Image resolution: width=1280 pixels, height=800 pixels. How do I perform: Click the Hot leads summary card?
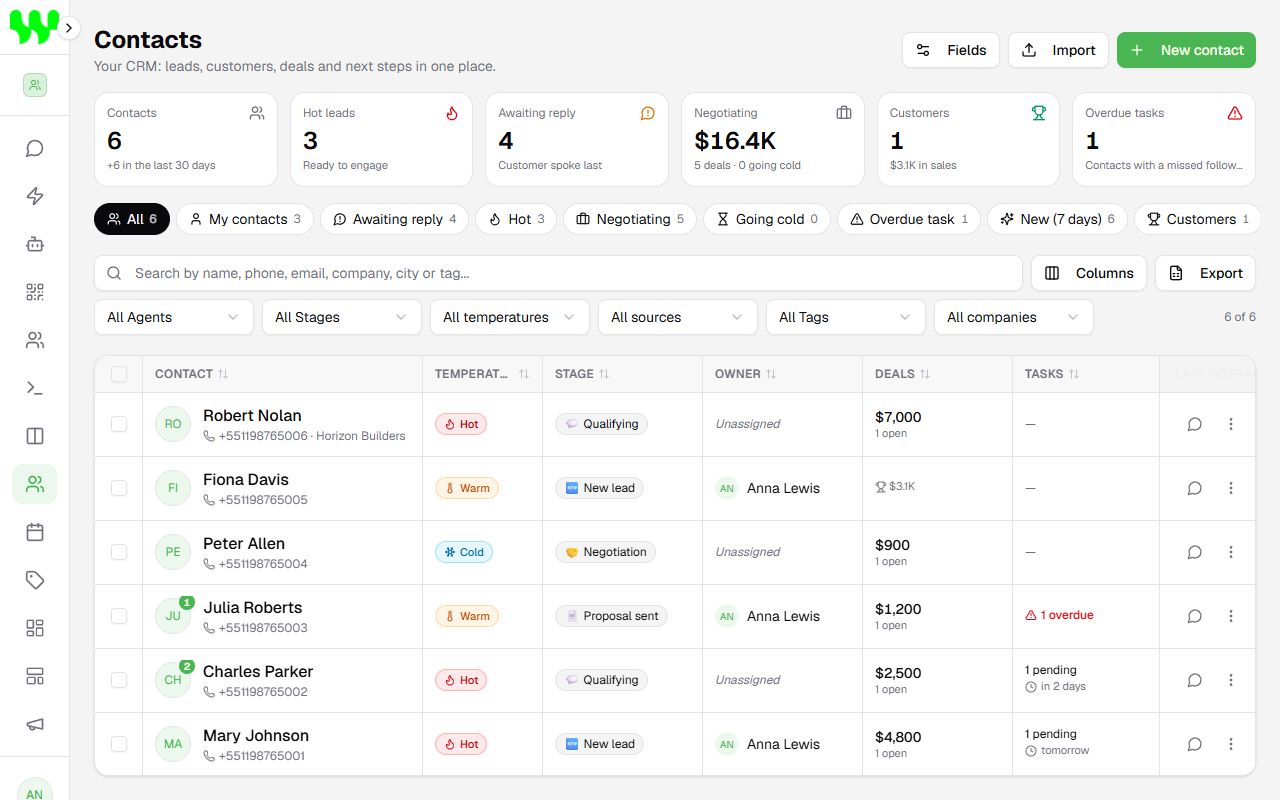[381, 140]
